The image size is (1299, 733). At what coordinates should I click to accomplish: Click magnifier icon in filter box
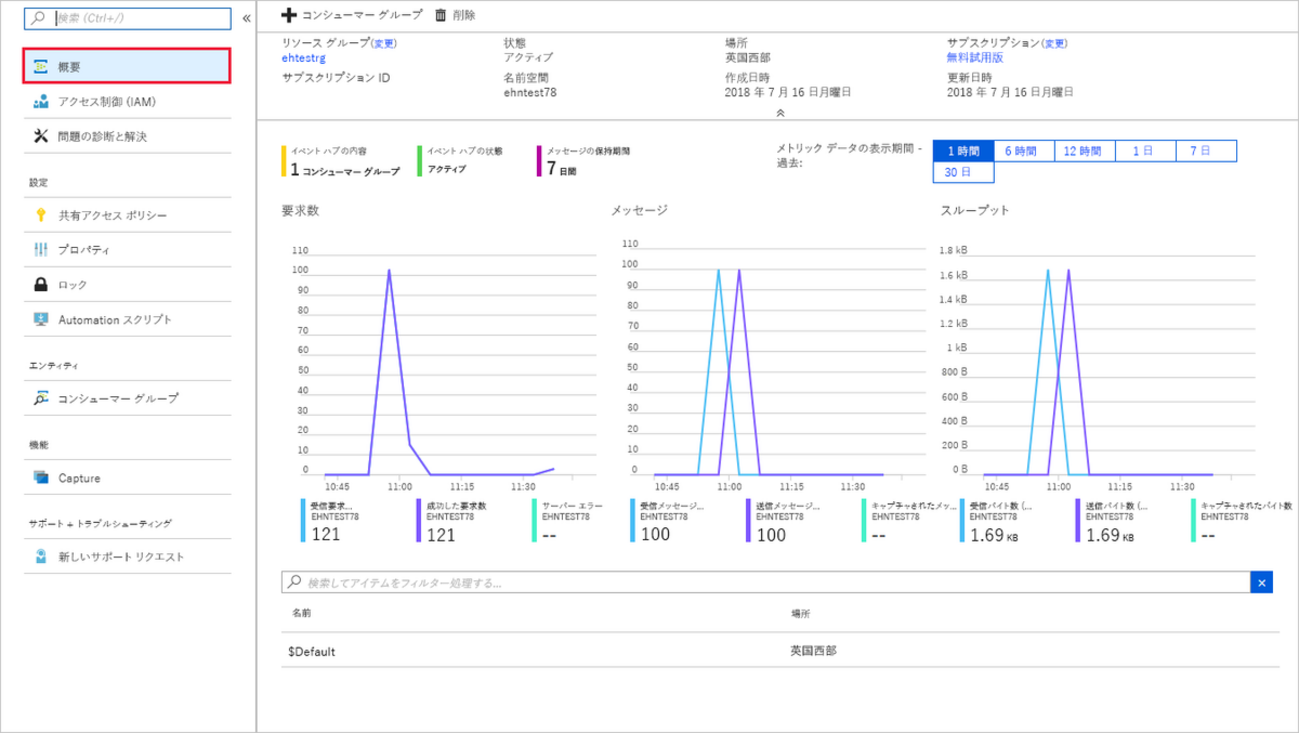coord(294,582)
